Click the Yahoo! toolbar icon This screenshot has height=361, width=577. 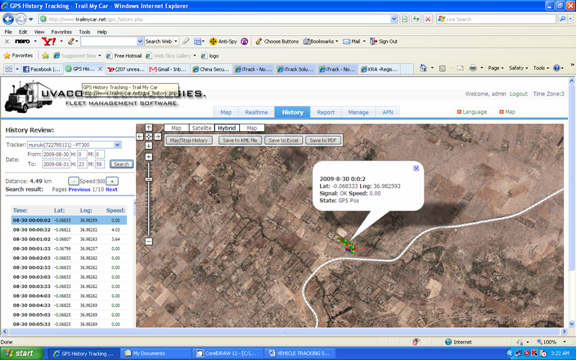[48, 42]
